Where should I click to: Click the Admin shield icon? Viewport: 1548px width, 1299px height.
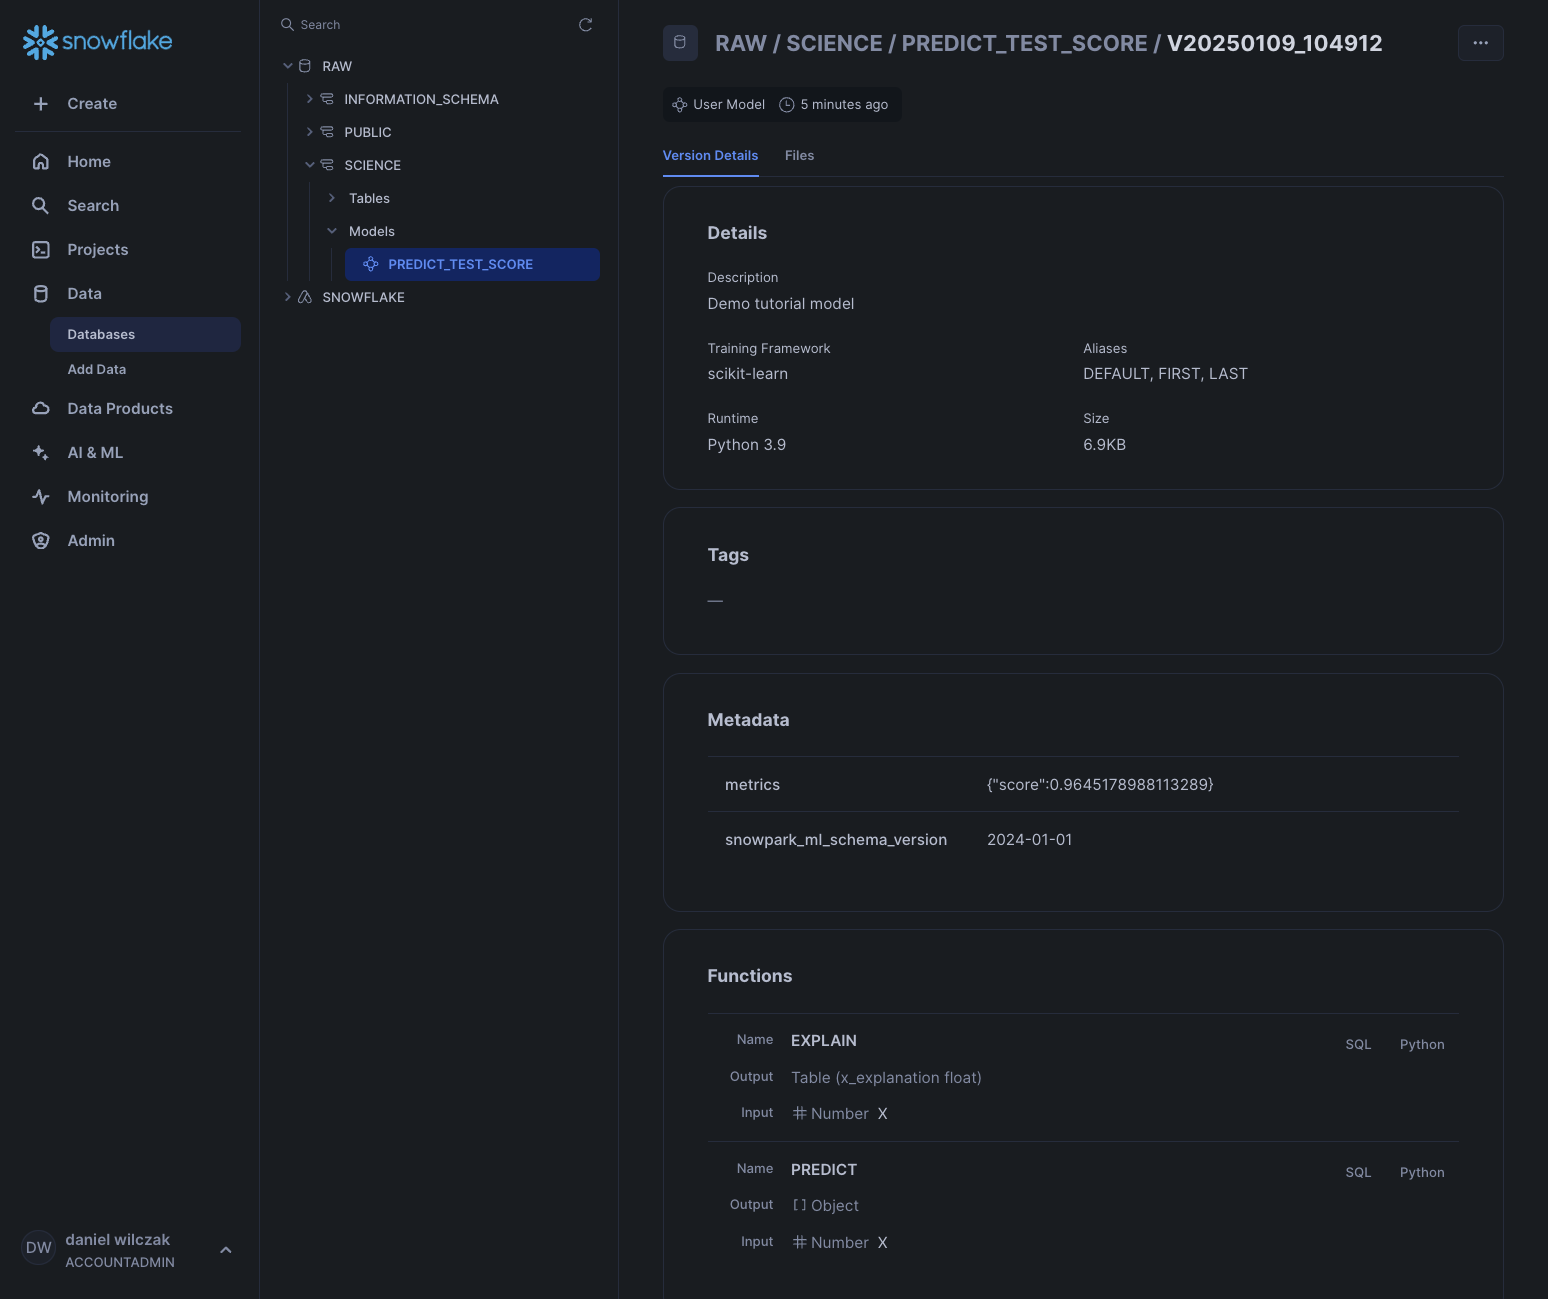pos(41,541)
